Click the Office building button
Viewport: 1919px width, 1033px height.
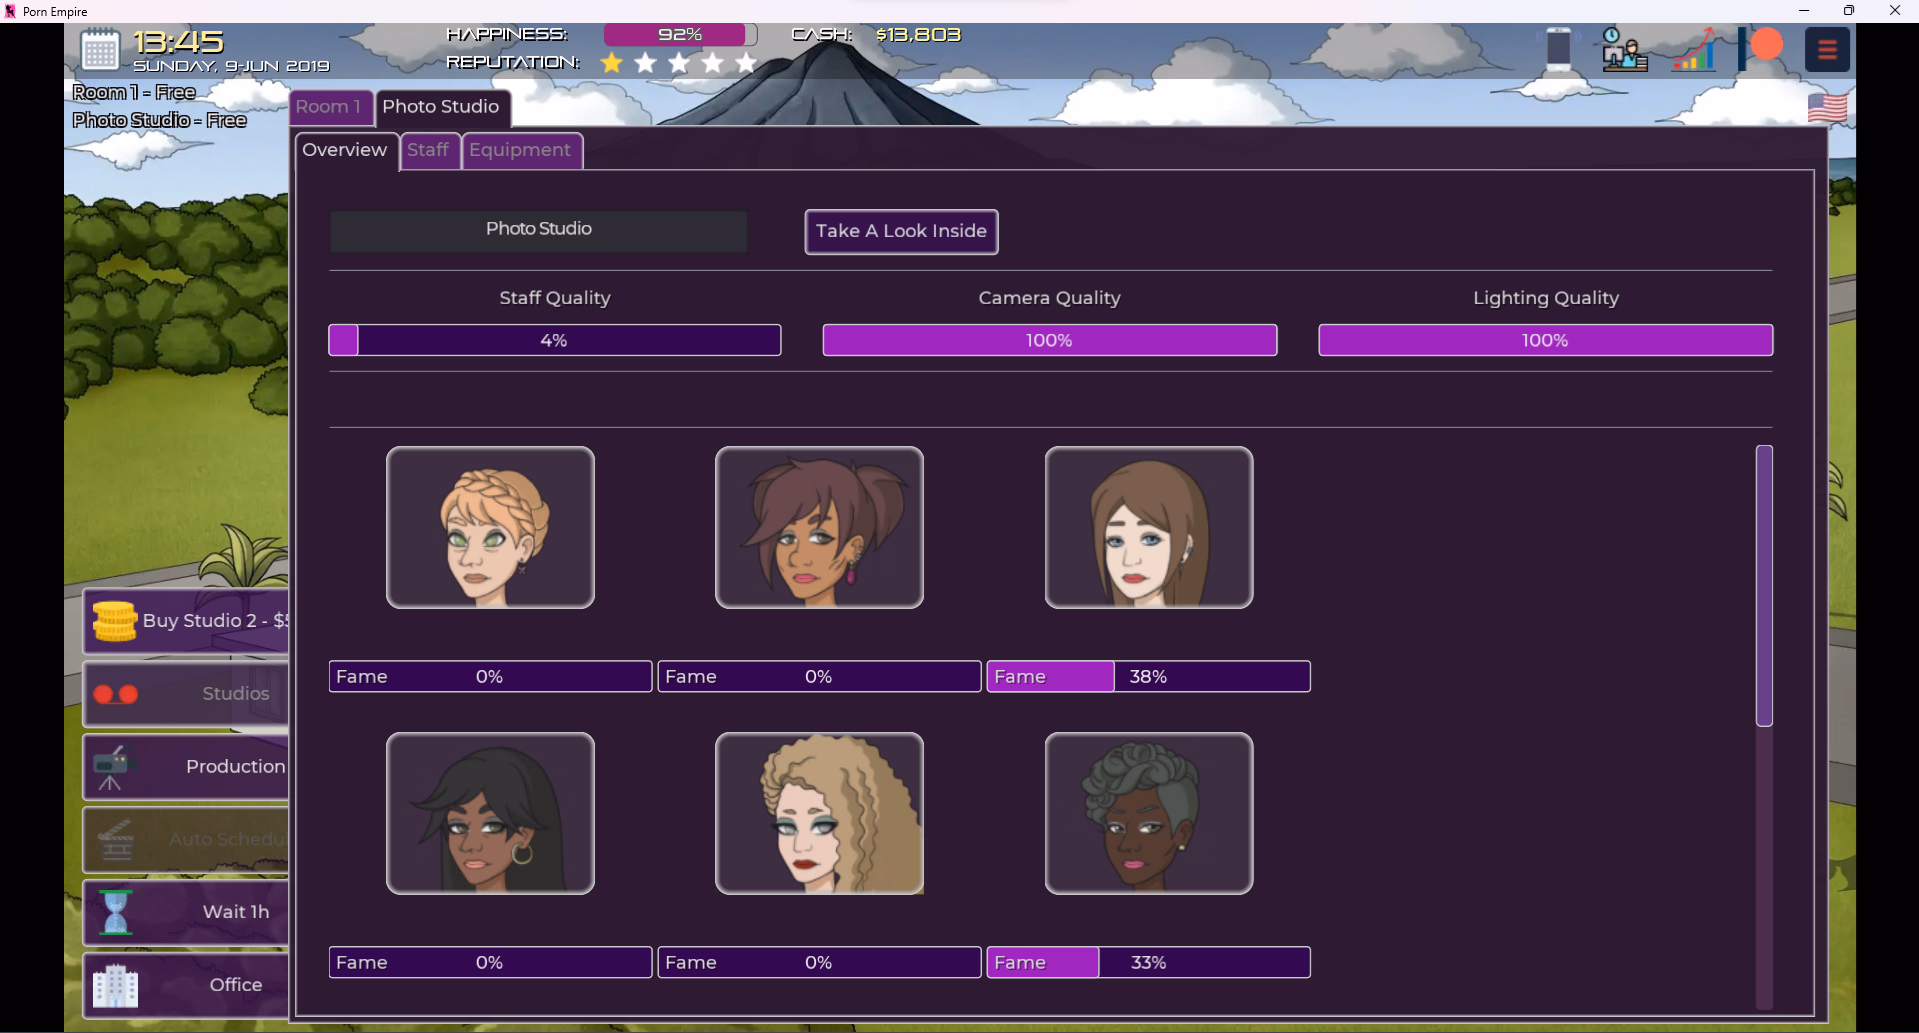click(186, 985)
